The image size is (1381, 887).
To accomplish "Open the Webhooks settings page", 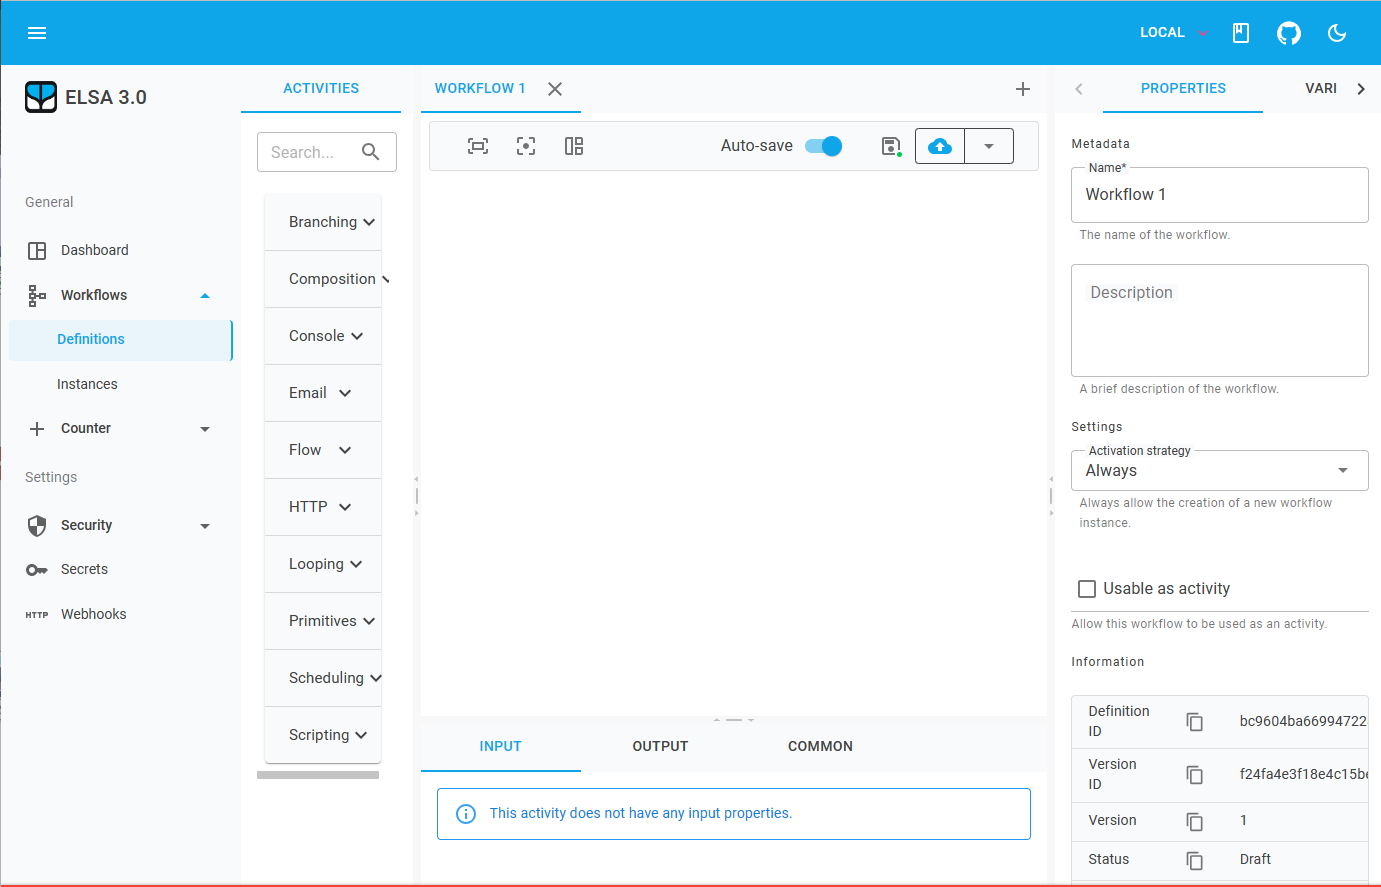I will [121, 614].
